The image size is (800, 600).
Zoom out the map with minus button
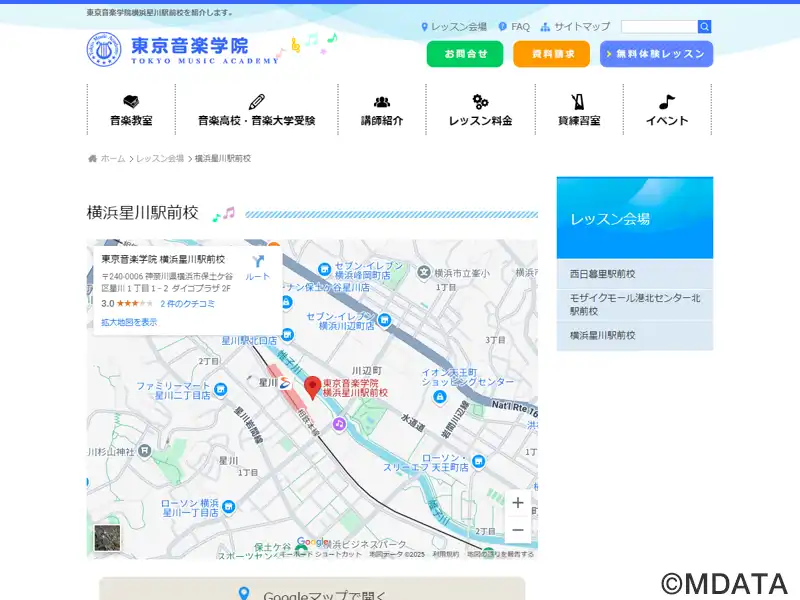click(518, 530)
